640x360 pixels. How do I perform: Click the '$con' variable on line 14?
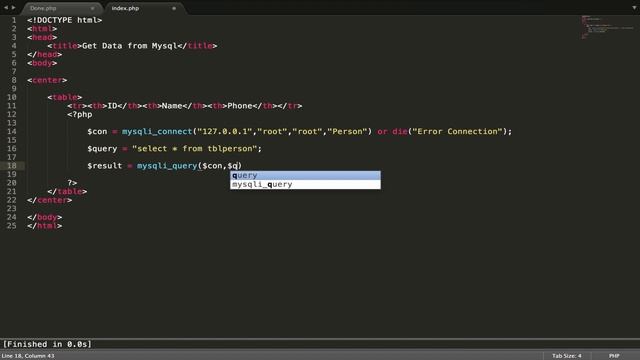[x=97, y=131]
